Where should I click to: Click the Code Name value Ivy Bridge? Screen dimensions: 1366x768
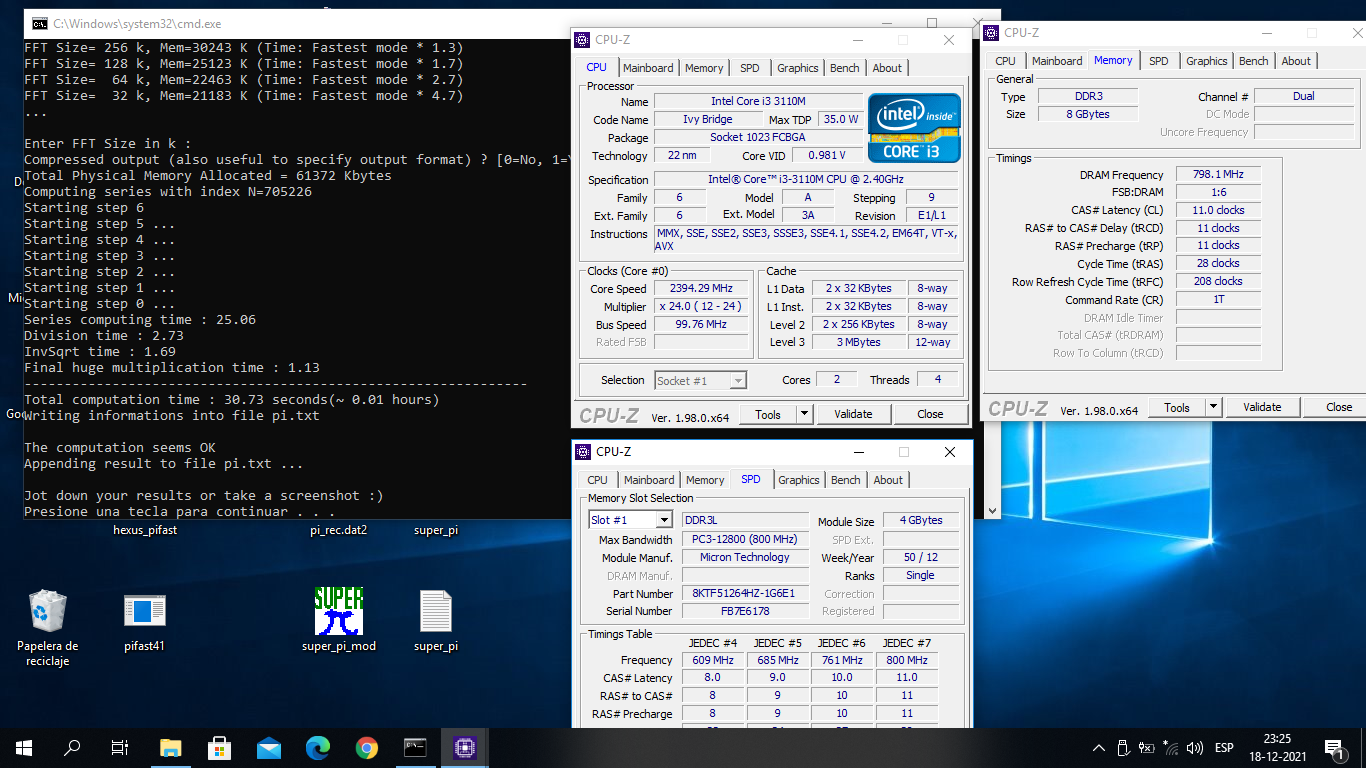(708, 120)
